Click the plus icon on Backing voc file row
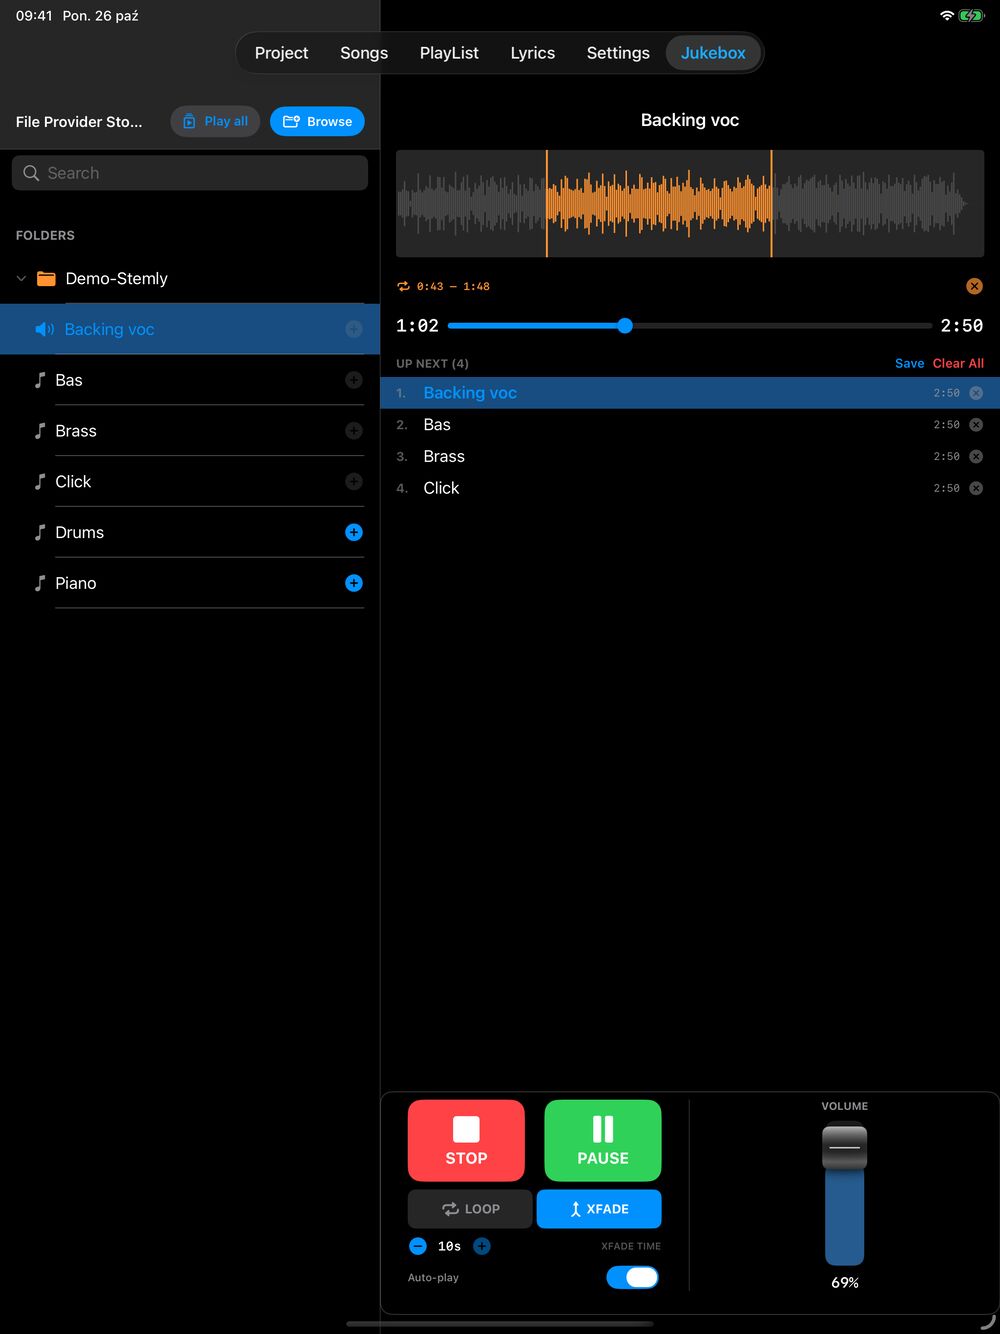Screen dimensions: 1000x1334 [x=354, y=329]
